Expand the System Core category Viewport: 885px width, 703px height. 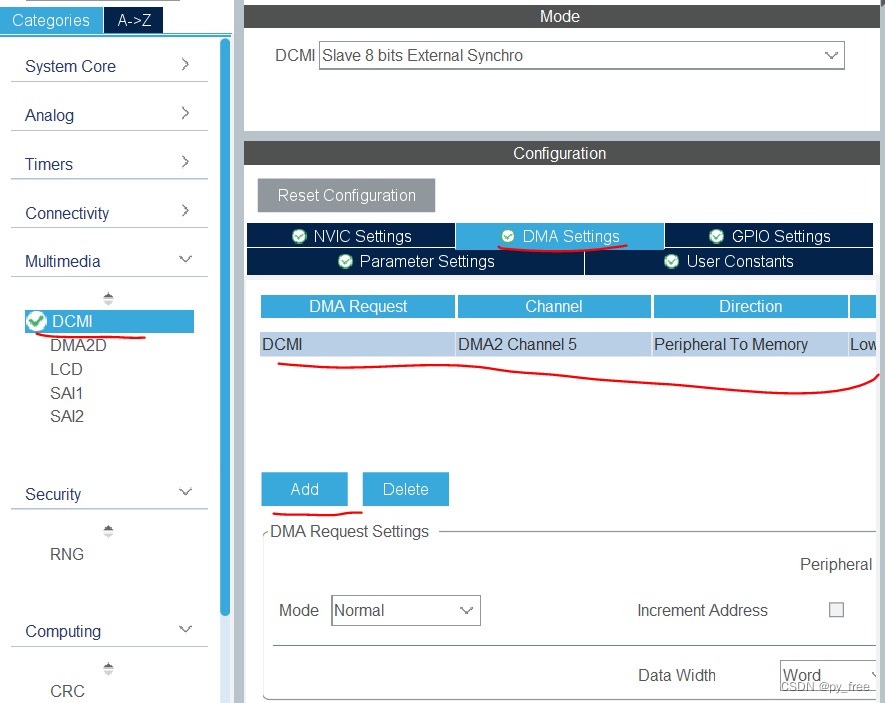pos(185,64)
